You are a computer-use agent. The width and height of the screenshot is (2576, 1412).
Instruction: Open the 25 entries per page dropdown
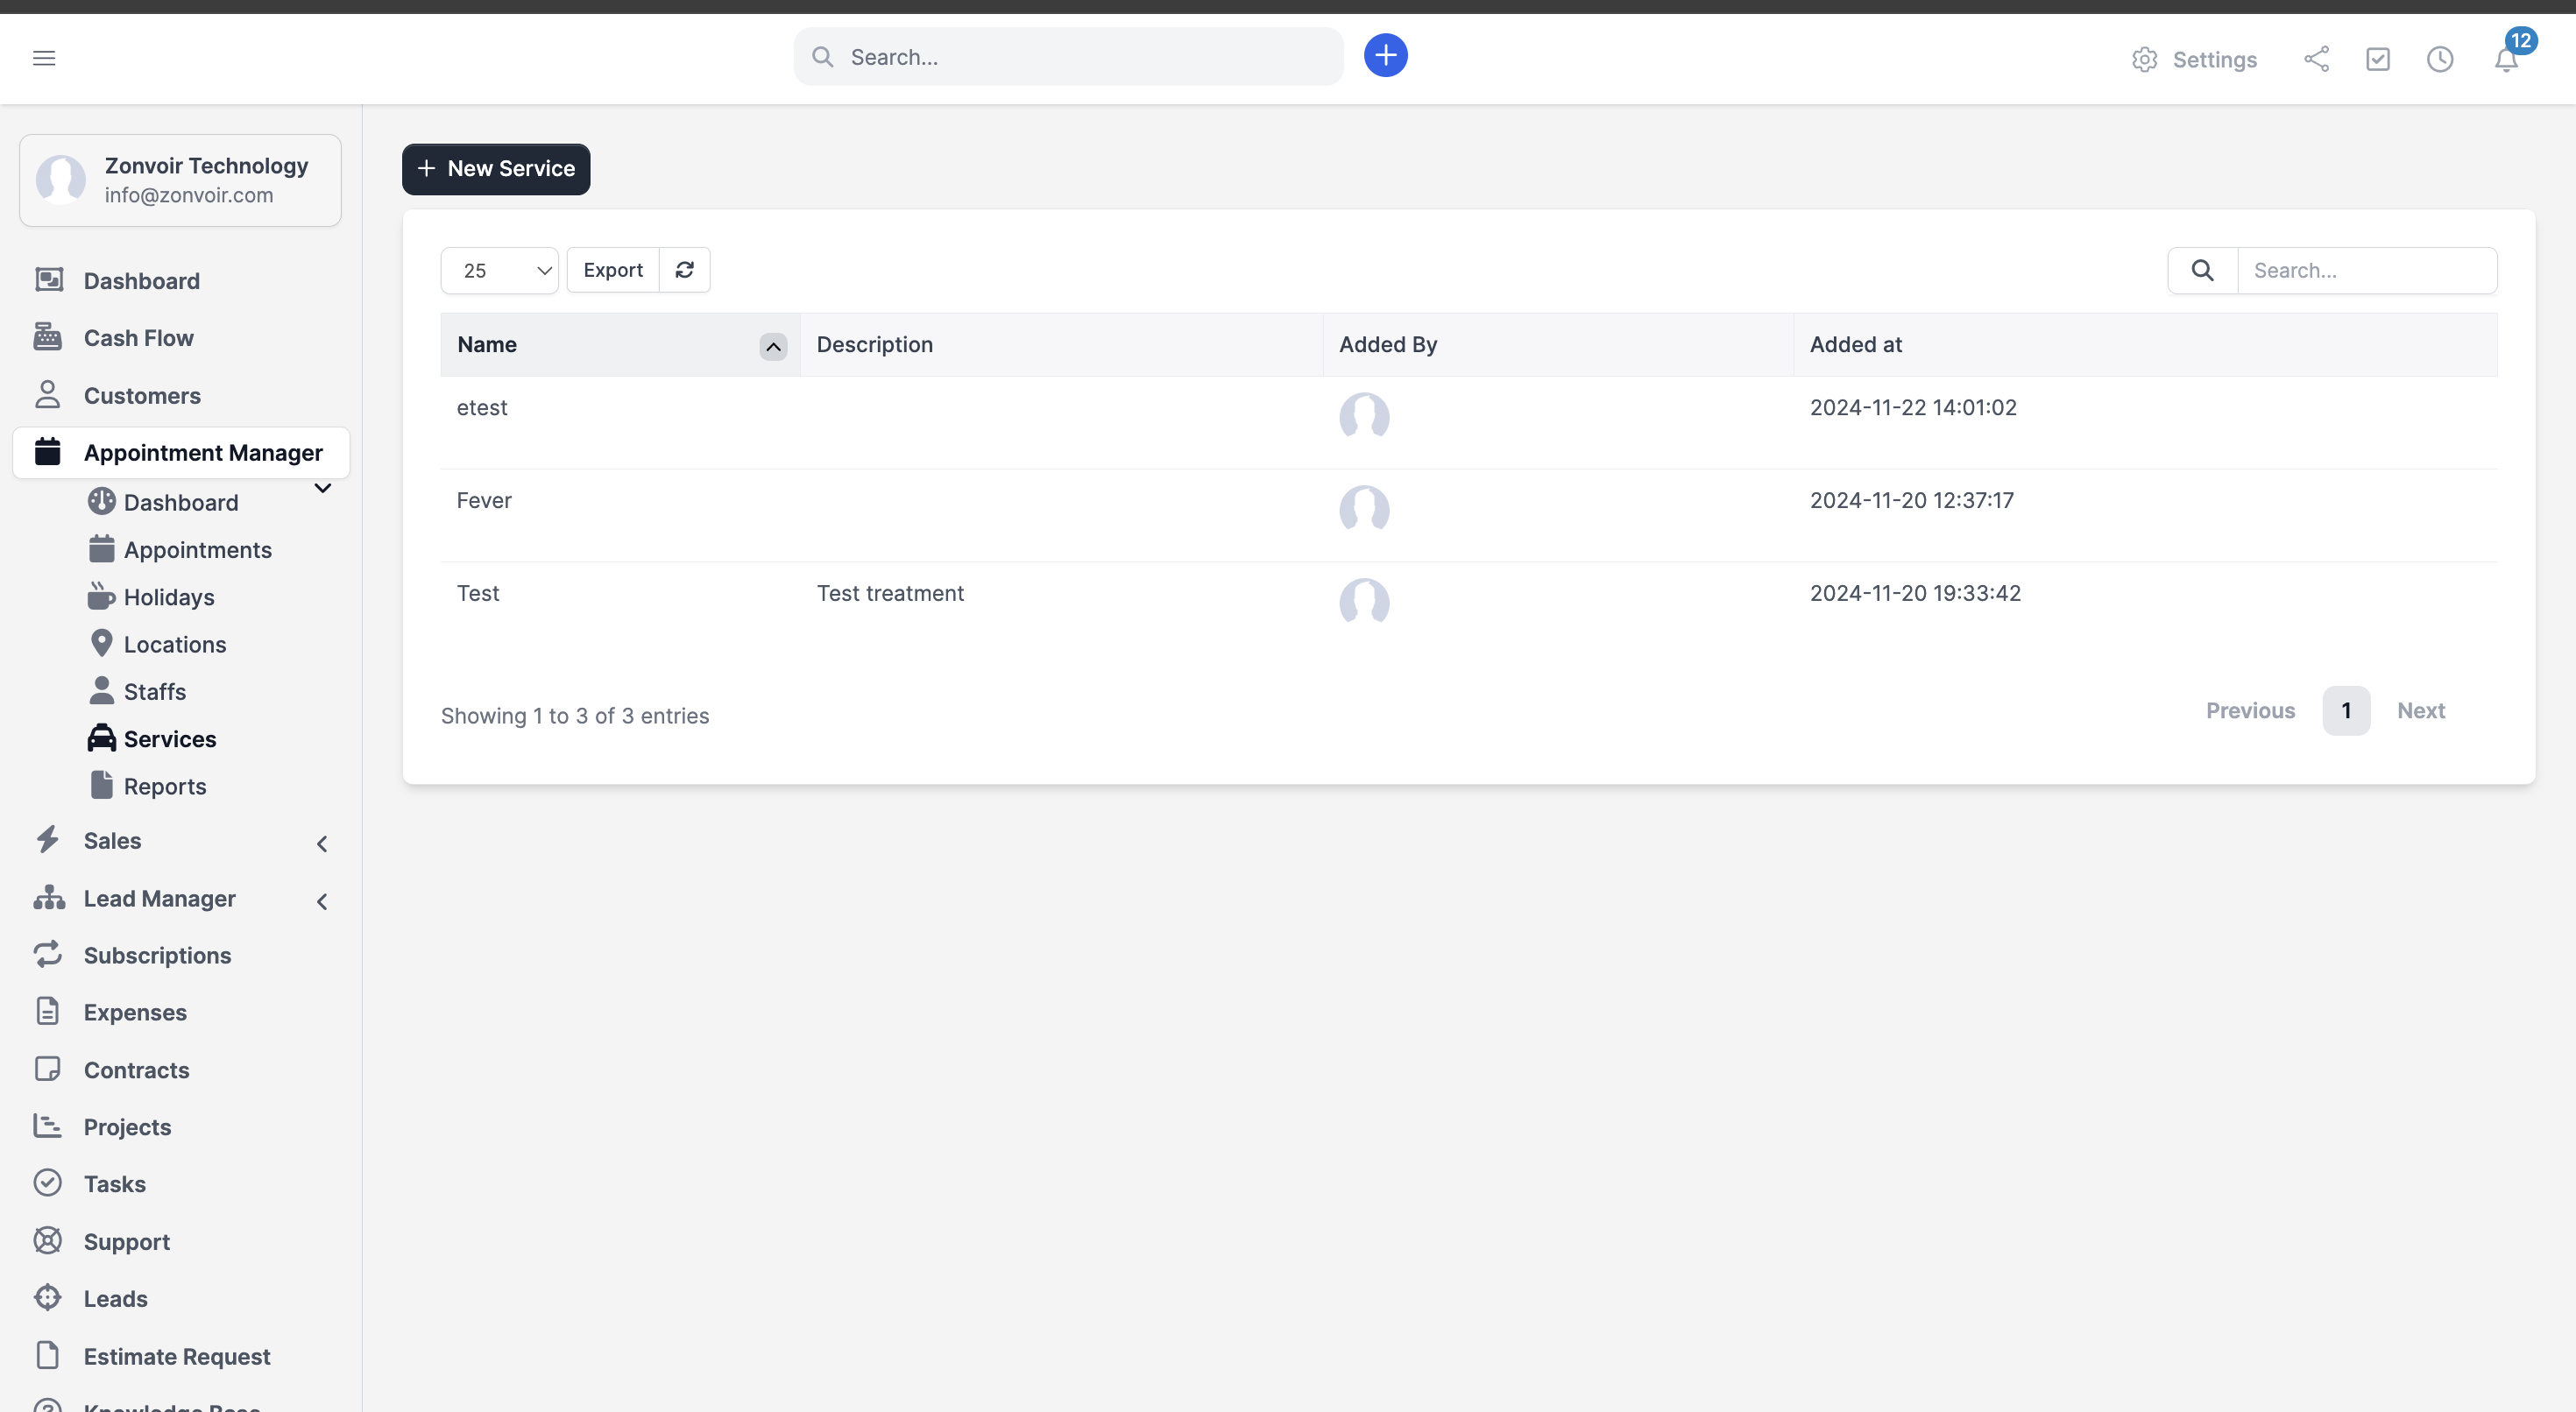pyautogui.click(x=499, y=270)
